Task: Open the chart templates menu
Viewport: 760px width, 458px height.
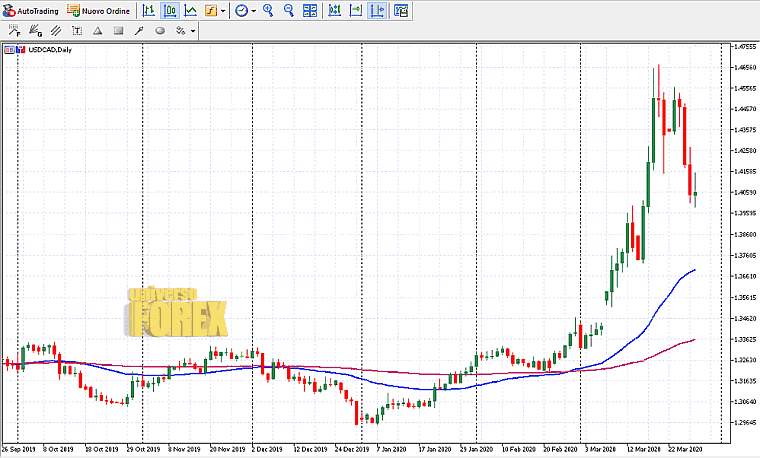Action: tap(401, 11)
